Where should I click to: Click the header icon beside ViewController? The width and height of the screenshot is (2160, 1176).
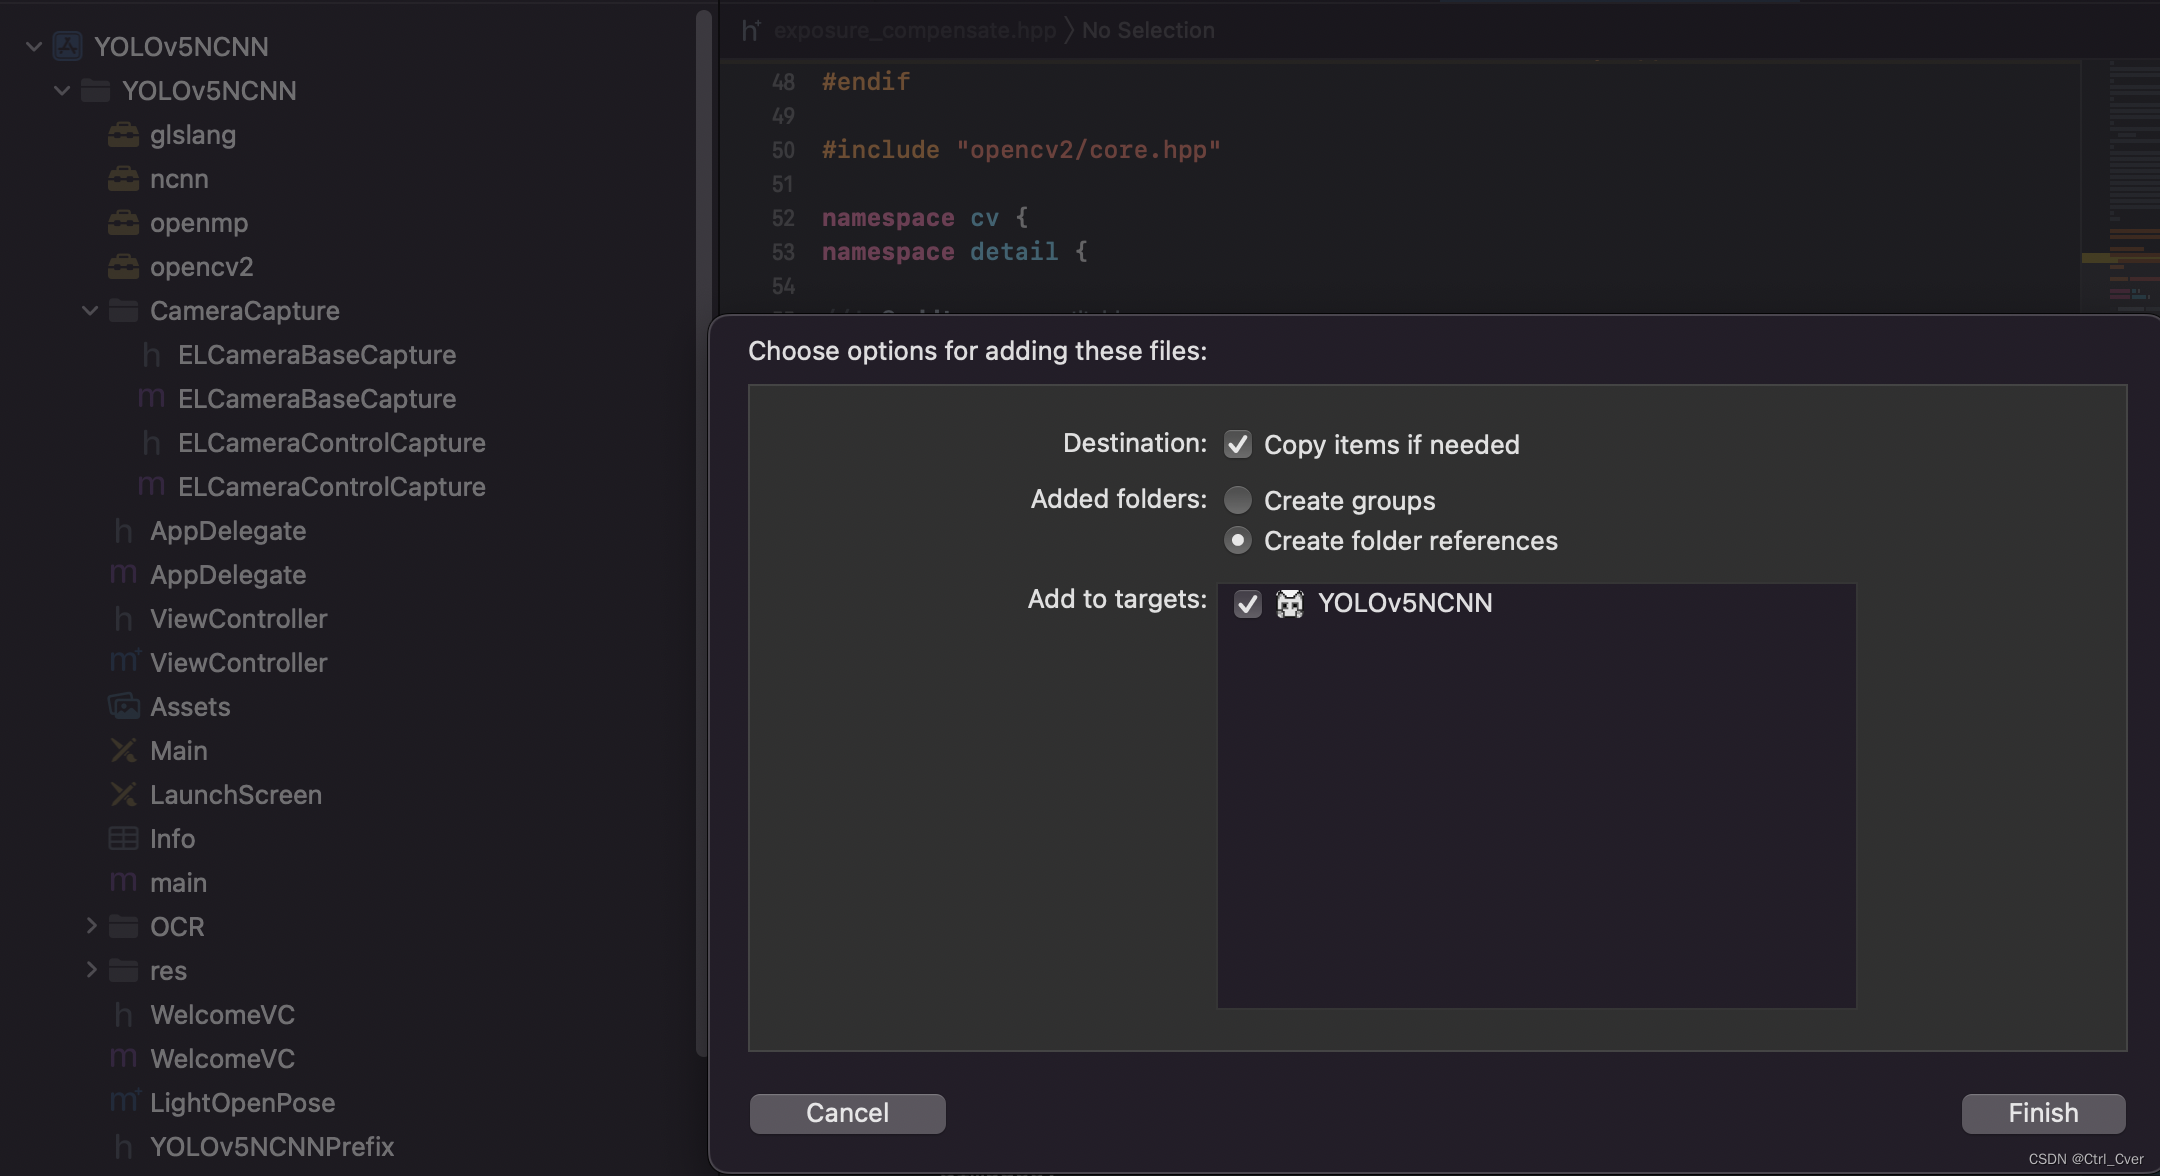(x=123, y=618)
